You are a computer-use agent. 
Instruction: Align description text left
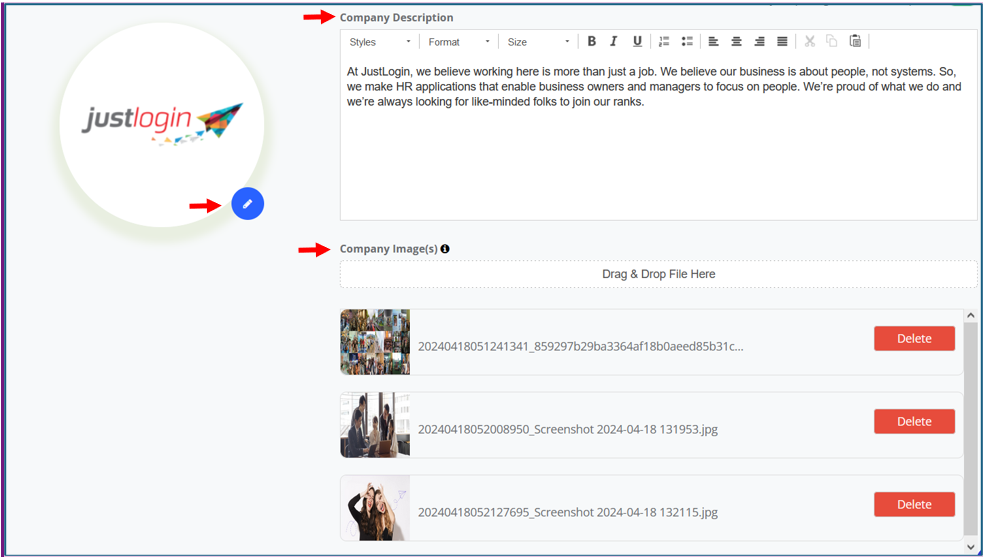click(x=713, y=41)
